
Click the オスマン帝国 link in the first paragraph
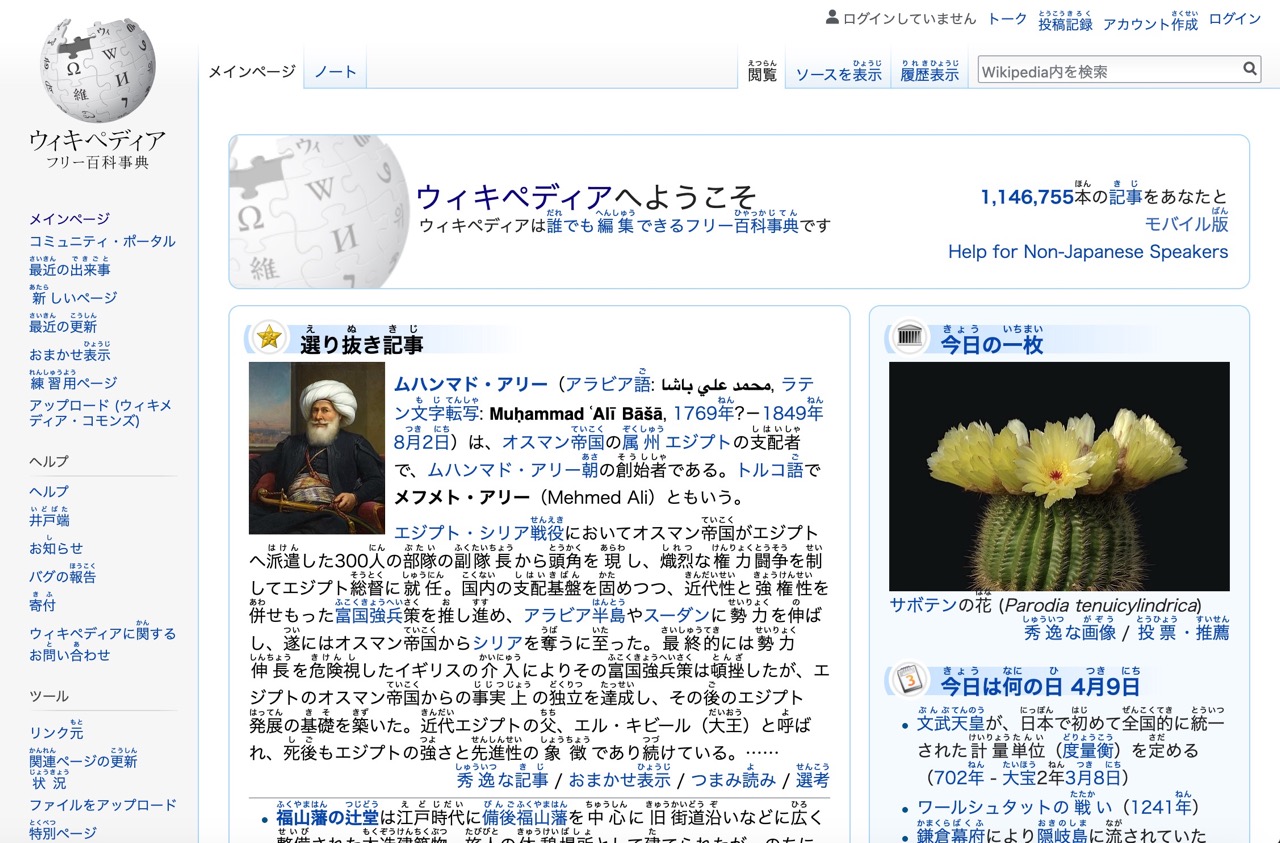pyautogui.click(x=554, y=438)
